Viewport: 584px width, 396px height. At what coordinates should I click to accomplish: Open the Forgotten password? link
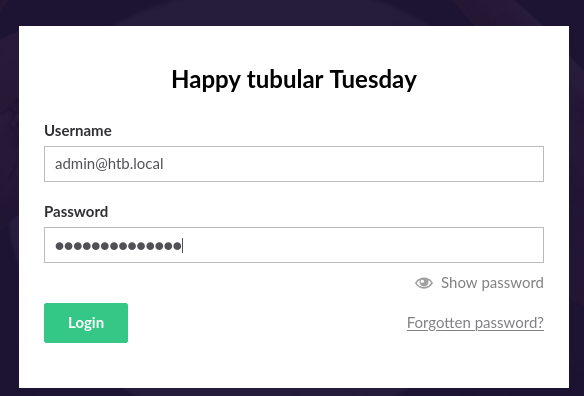(x=475, y=323)
